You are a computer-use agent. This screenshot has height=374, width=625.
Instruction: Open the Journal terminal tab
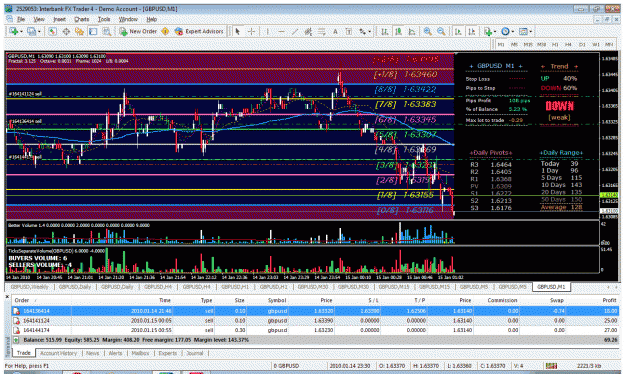click(x=195, y=353)
